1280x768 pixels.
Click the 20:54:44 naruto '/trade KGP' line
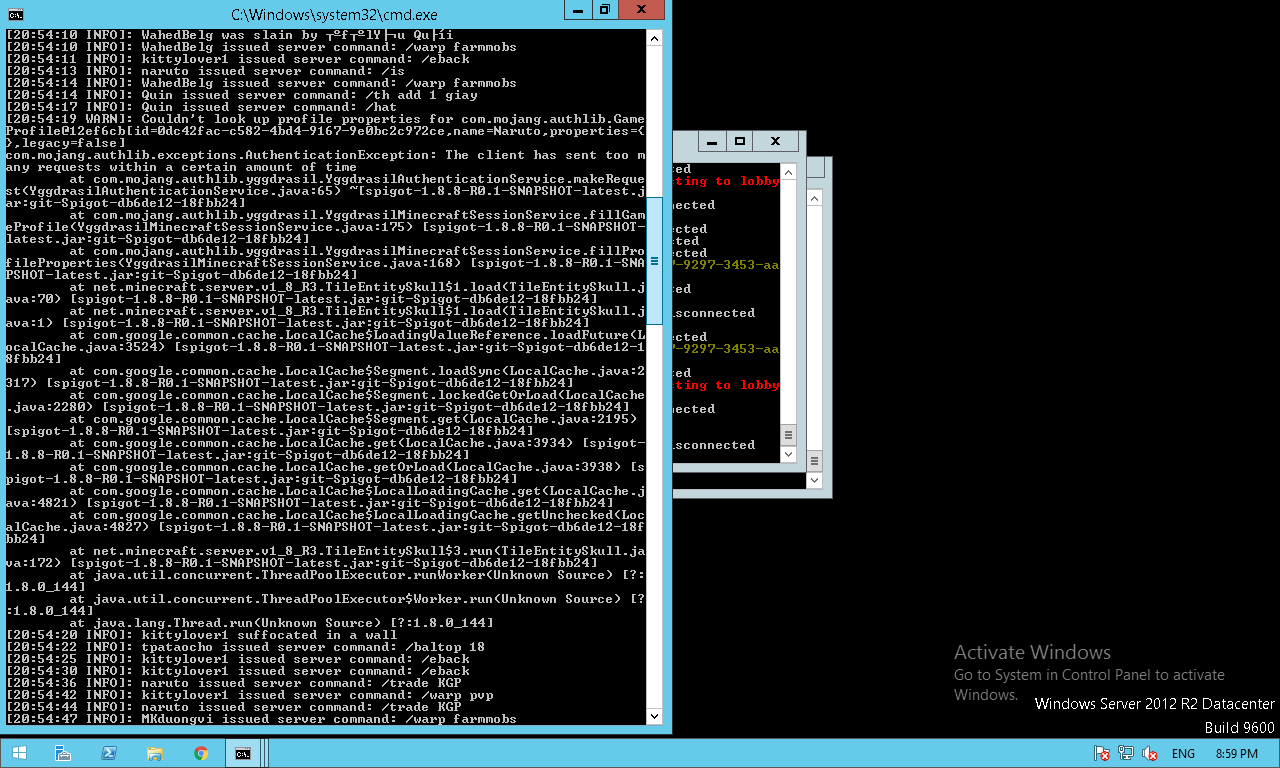pyautogui.click(x=234, y=707)
